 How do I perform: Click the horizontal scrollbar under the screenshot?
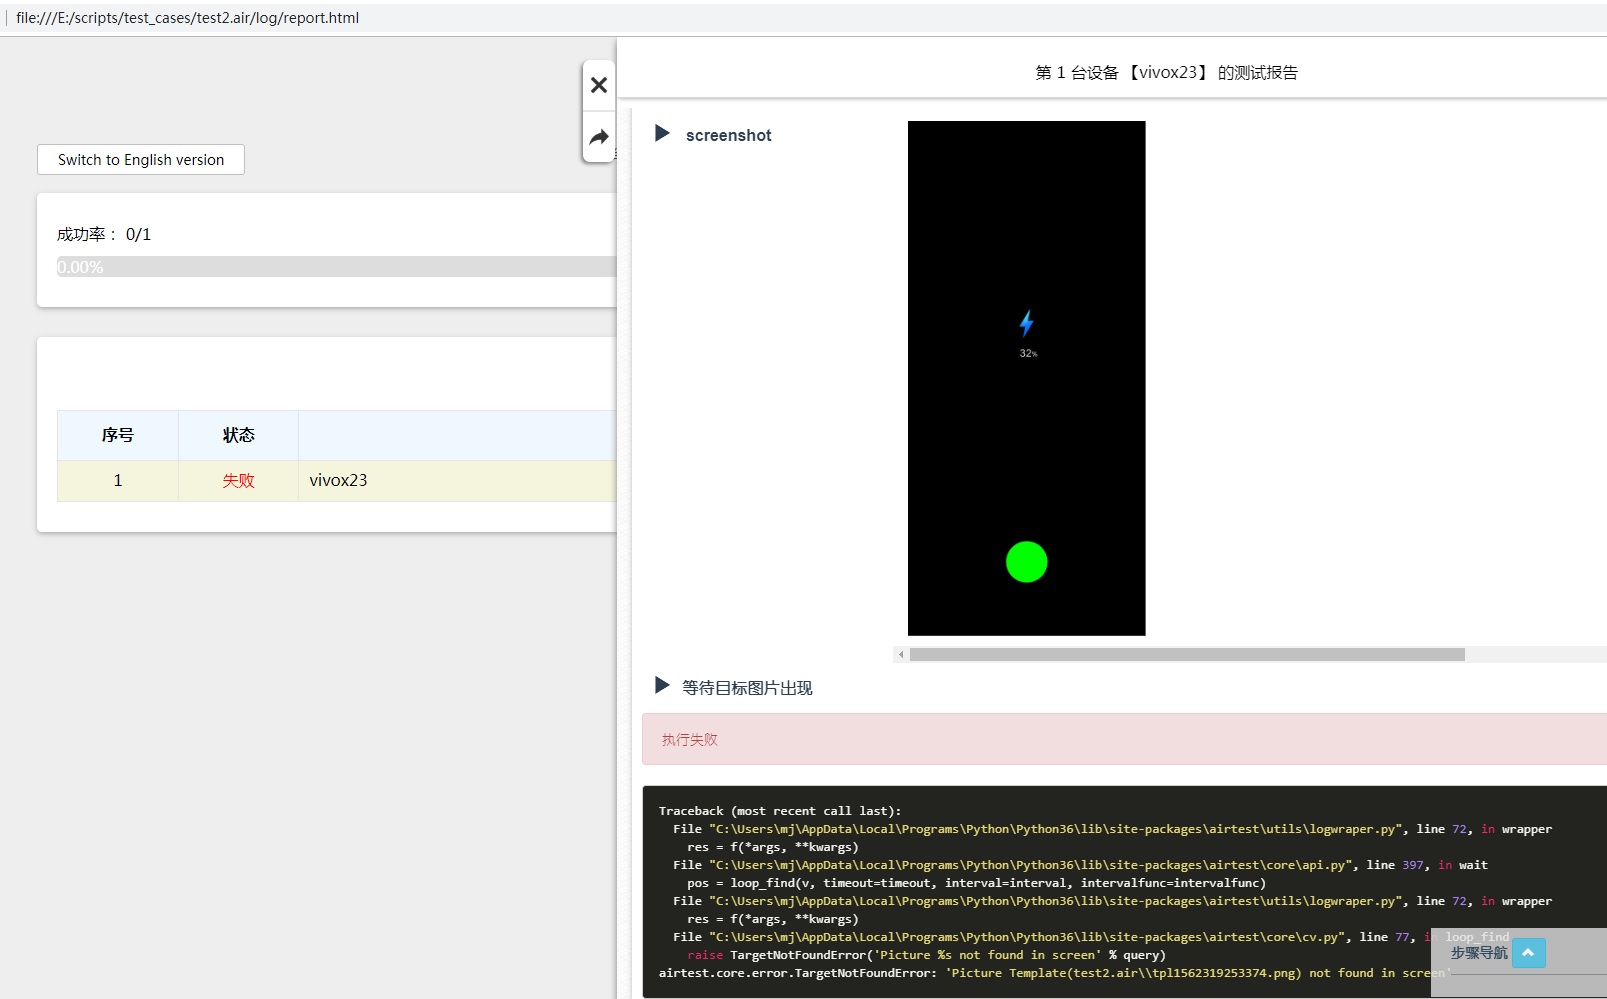1187,654
